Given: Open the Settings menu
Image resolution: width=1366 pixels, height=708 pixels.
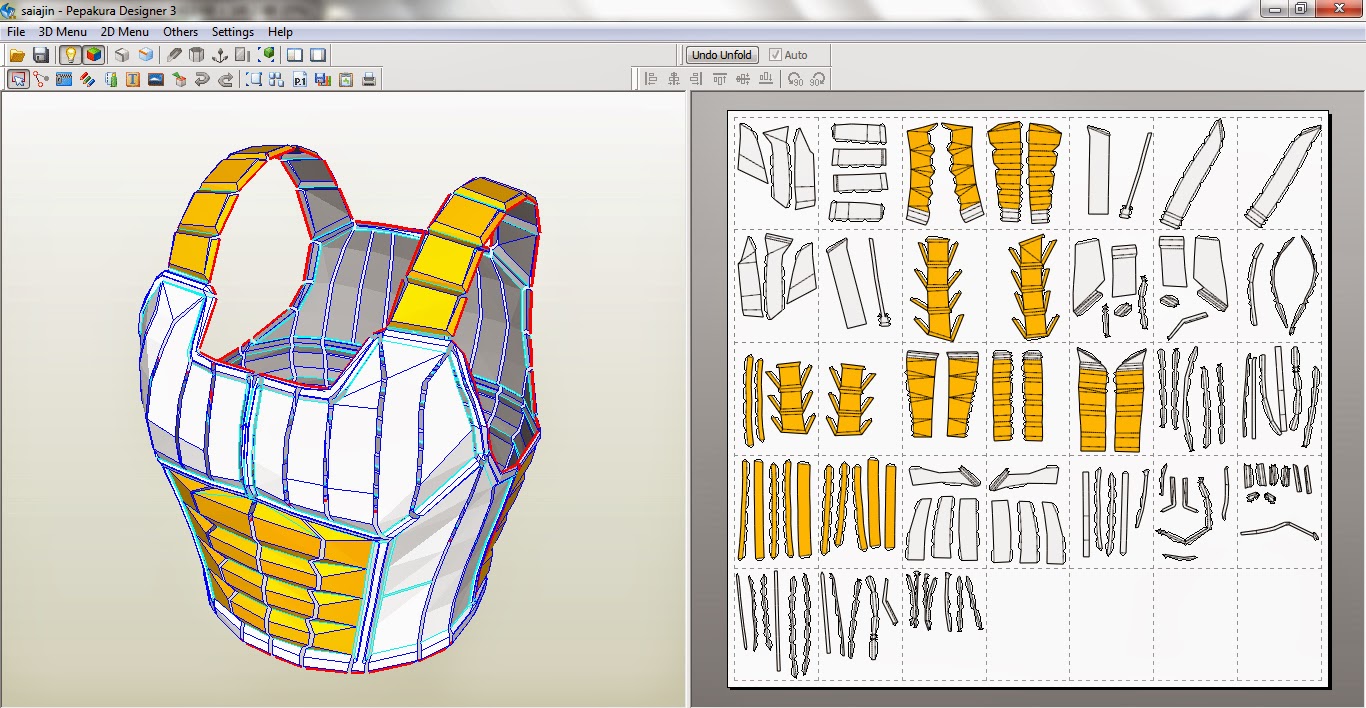Looking at the screenshot, I should (x=232, y=31).
